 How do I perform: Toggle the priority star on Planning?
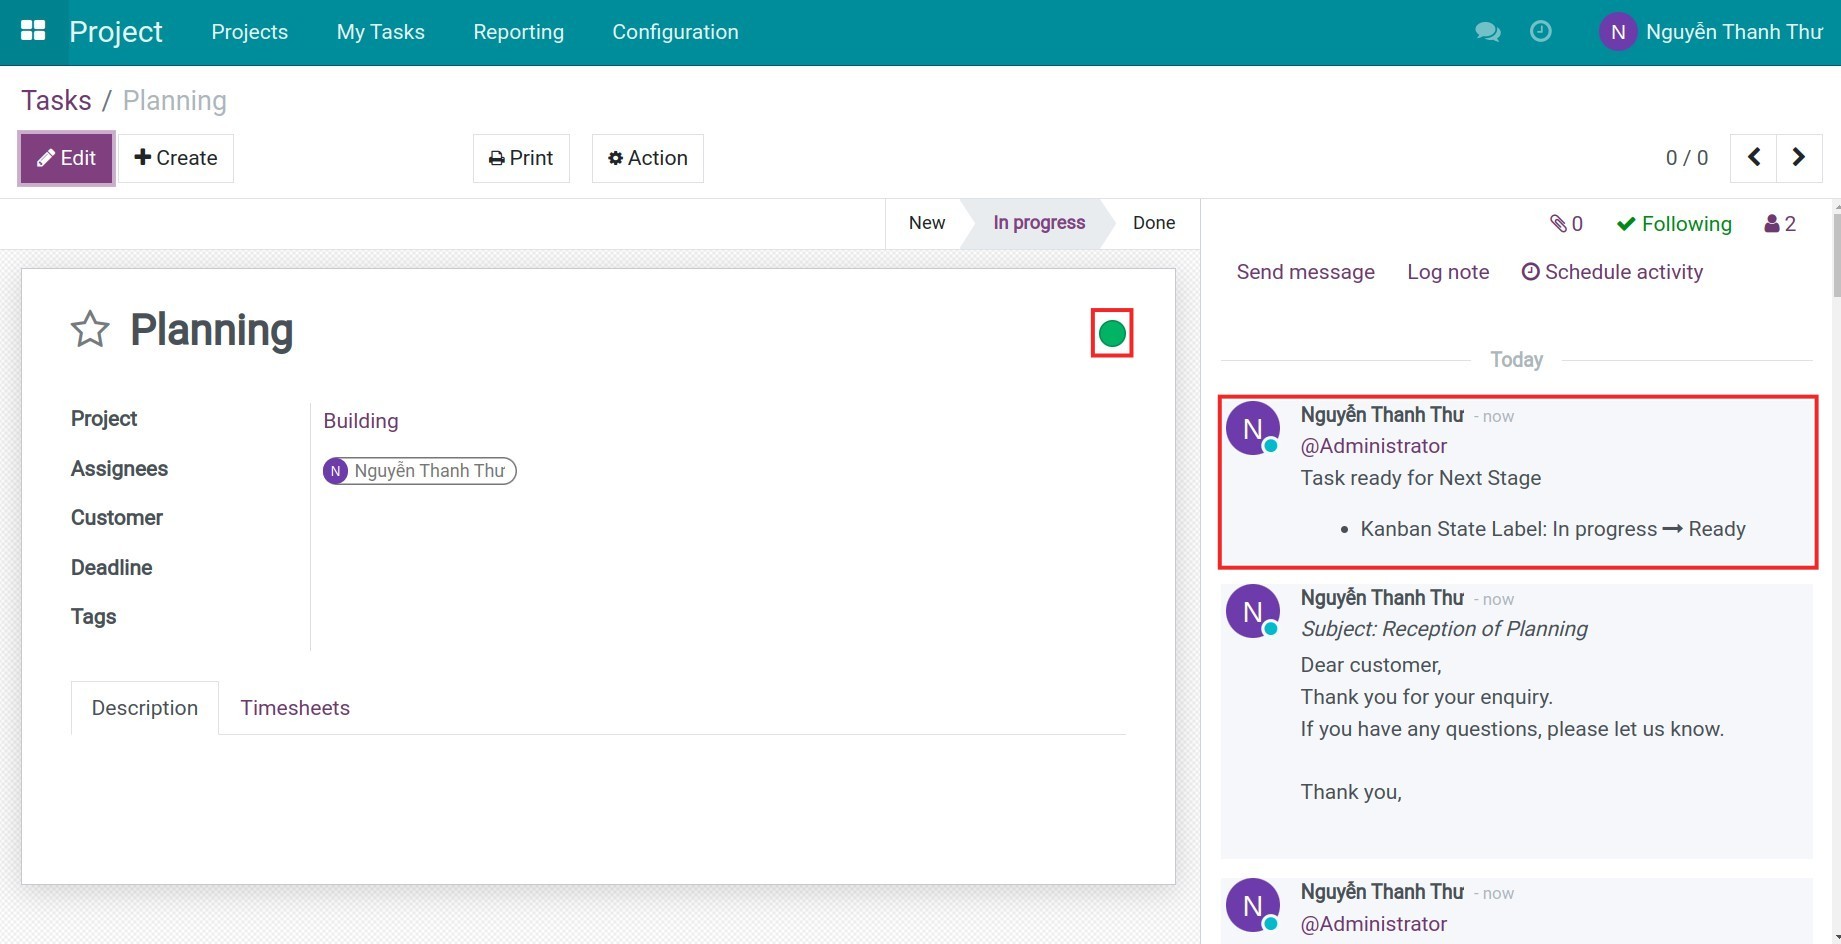click(90, 329)
